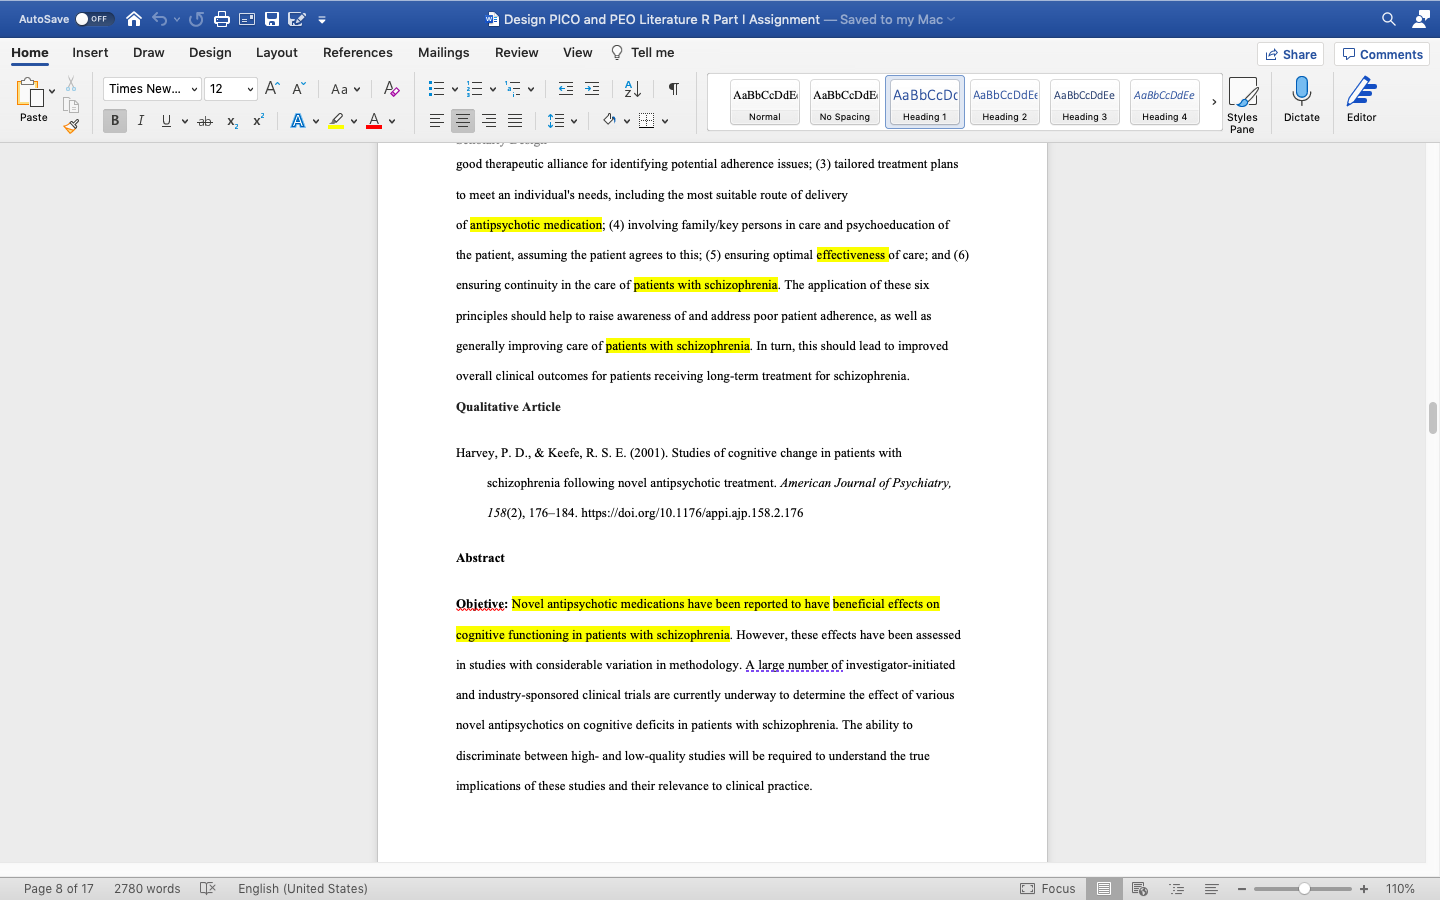This screenshot has width=1440, height=900.
Task: Apply superscript formatting
Action: 258,120
